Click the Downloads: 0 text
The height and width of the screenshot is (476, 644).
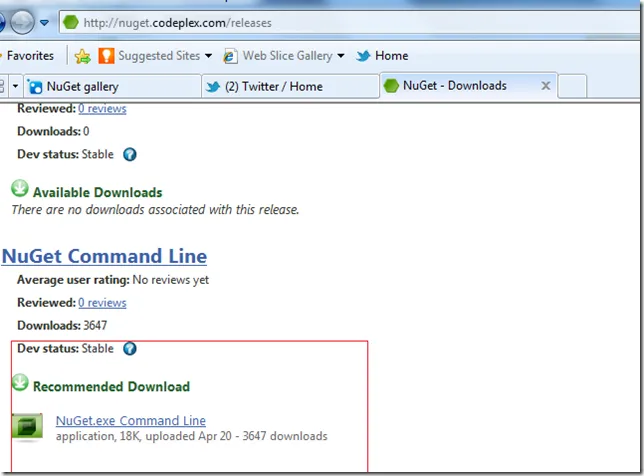pyautogui.click(x=53, y=131)
